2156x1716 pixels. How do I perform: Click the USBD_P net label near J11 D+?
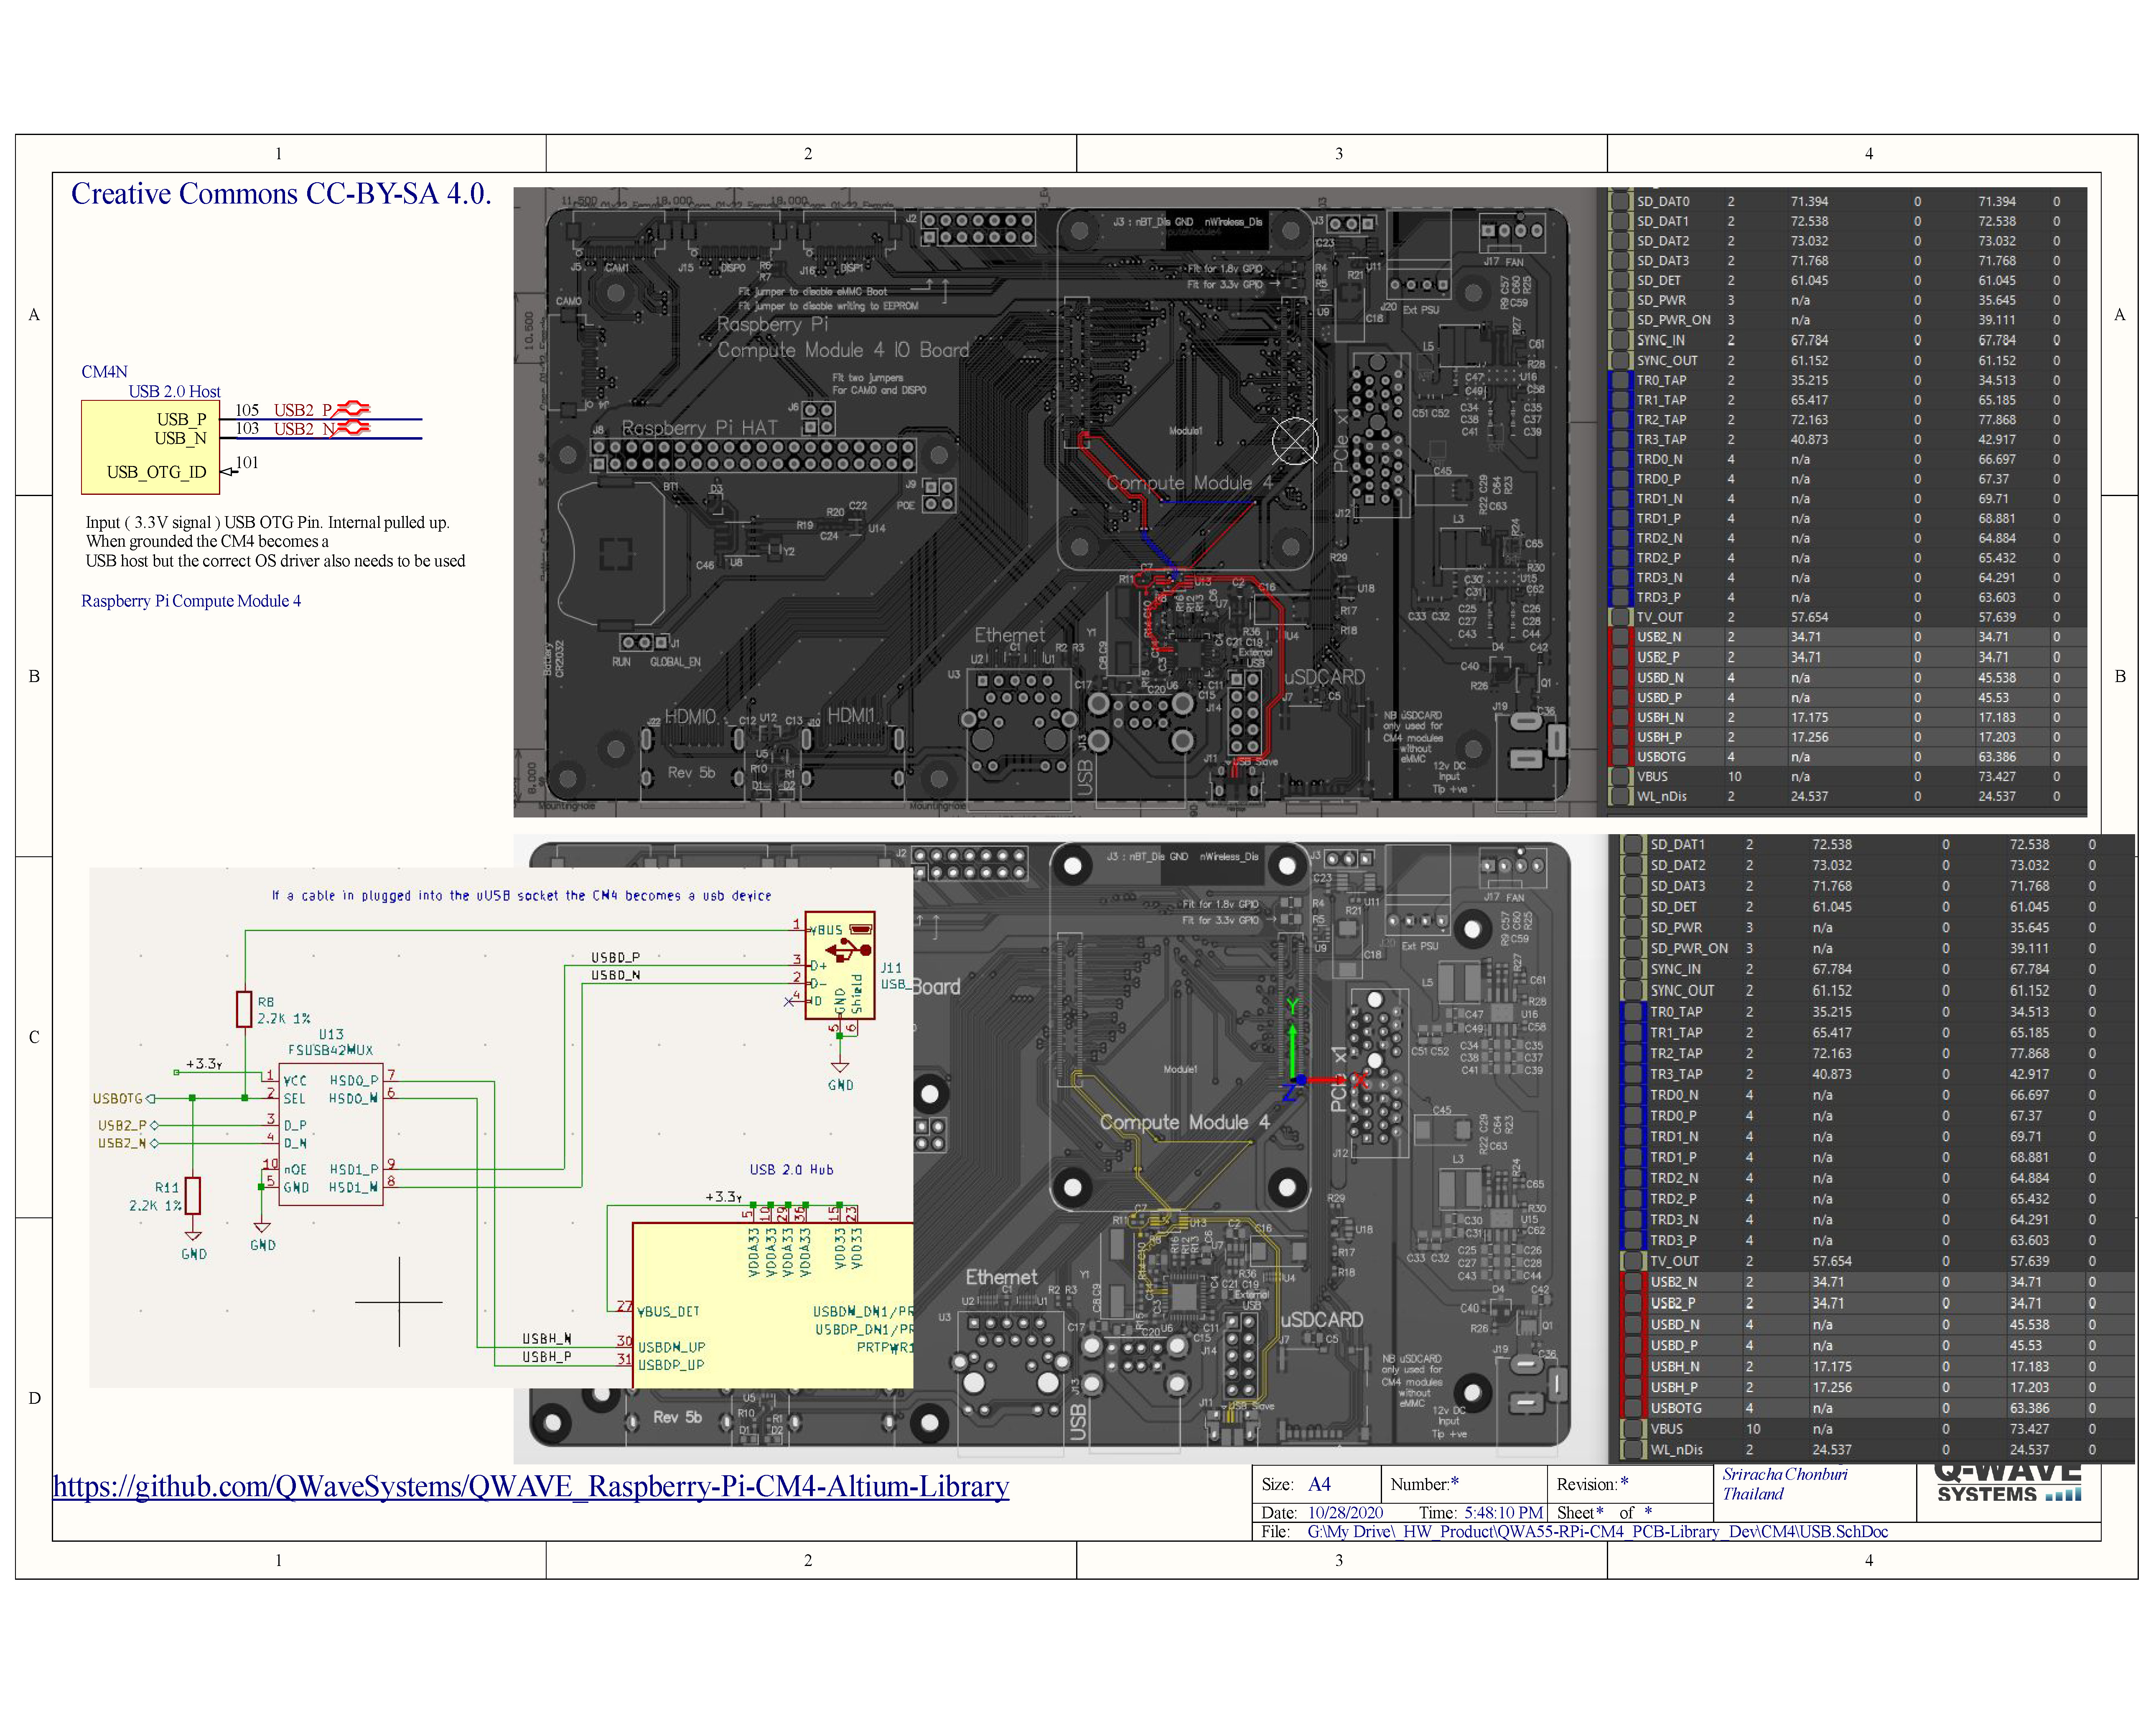coord(615,957)
